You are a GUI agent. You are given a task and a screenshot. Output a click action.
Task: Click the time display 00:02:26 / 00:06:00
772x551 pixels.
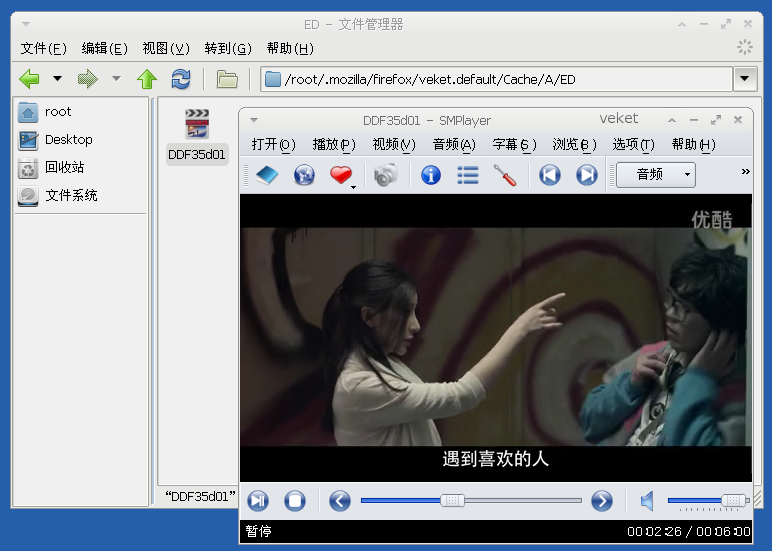click(688, 532)
